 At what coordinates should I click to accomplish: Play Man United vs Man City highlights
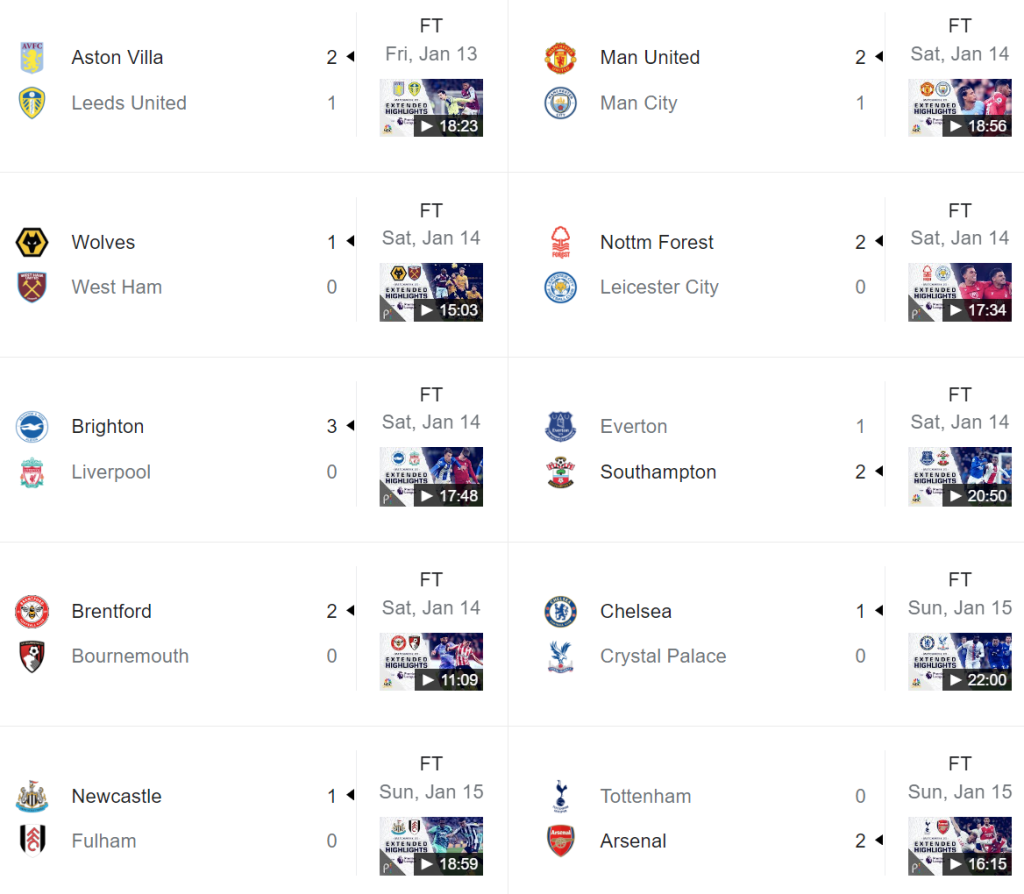(x=960, y=107)
